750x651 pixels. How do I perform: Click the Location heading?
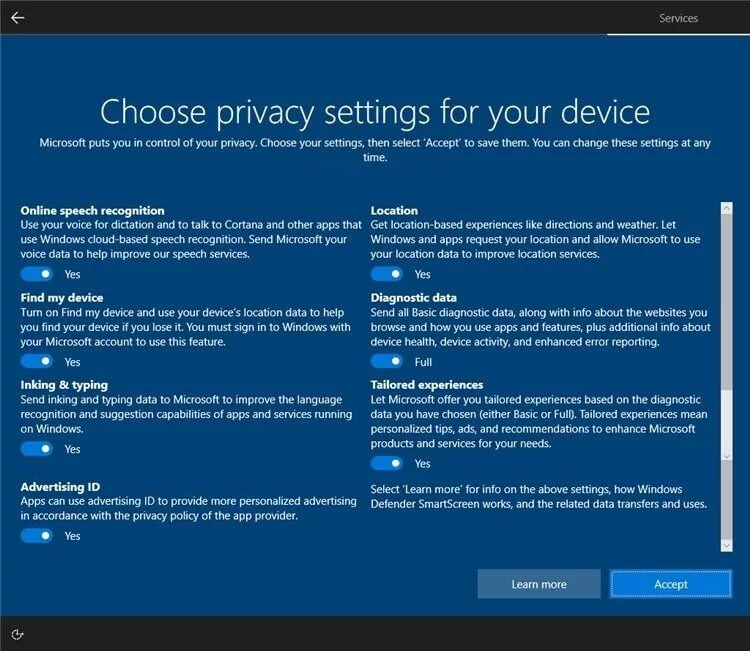[394, 210]
